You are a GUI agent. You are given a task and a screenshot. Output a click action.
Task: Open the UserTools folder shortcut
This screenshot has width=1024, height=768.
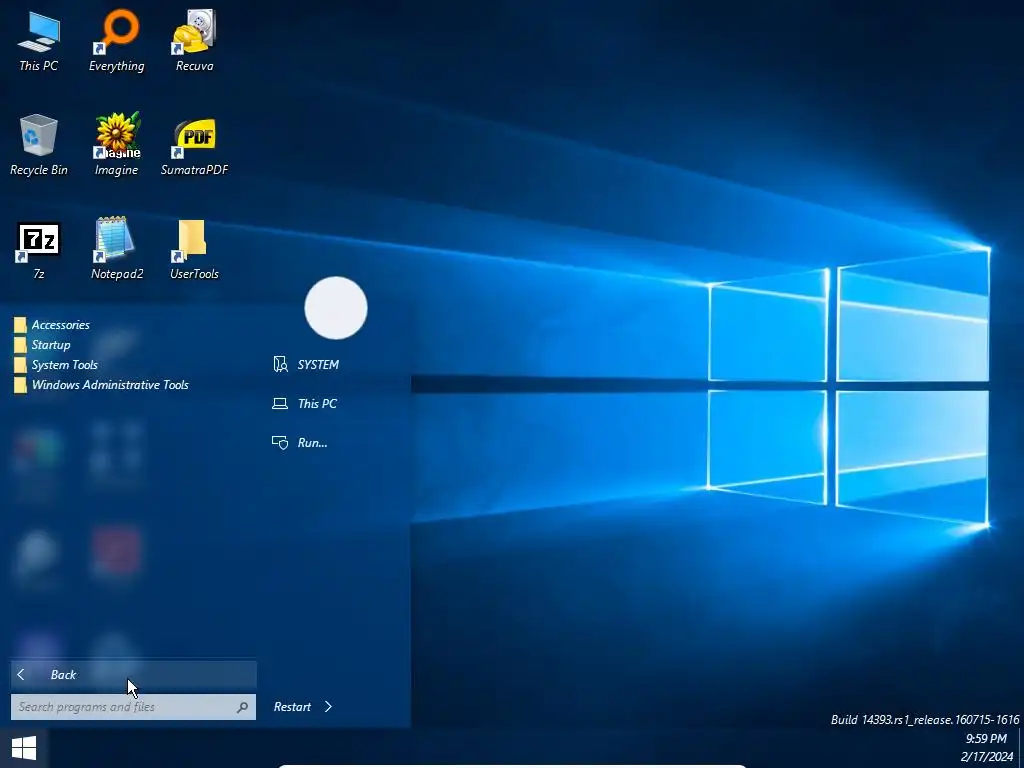pyautogui.click(x=194, y=248)
